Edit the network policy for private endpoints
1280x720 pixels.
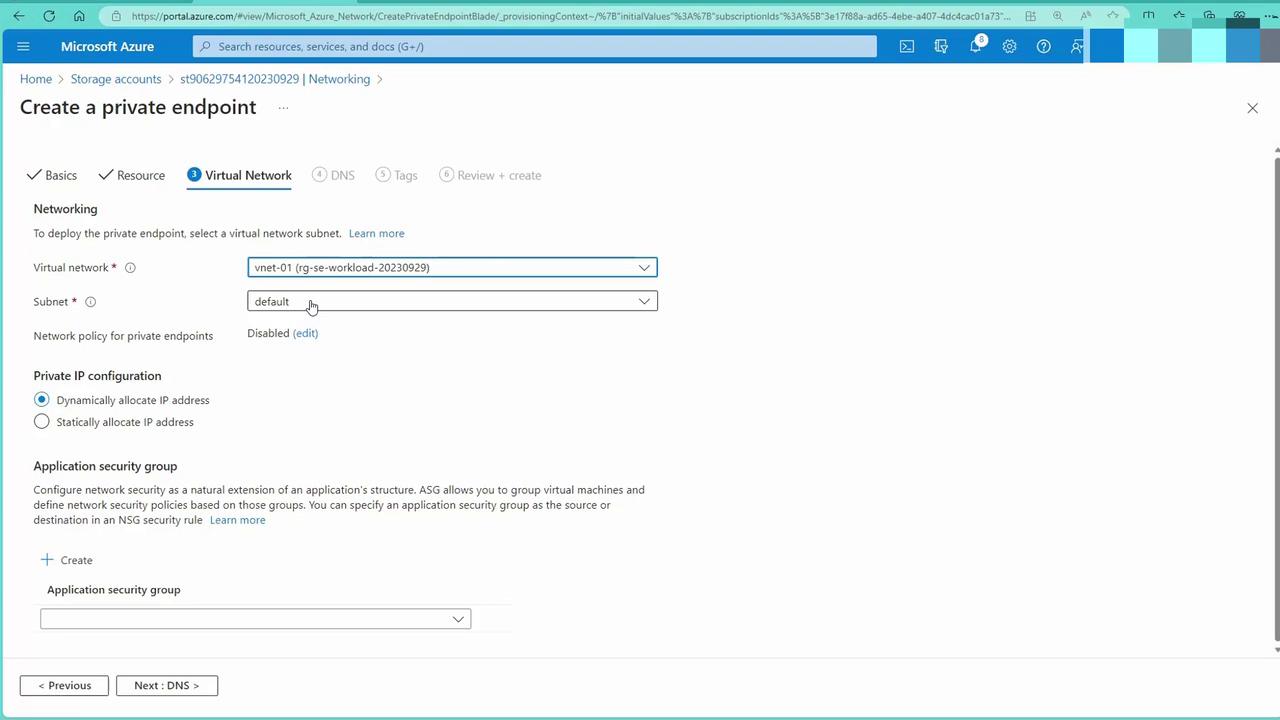tap(305, 333)
